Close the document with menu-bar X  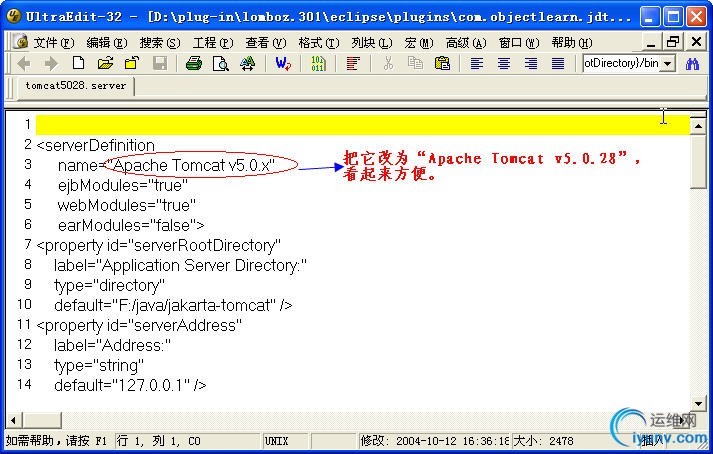(x=696, y=42)
